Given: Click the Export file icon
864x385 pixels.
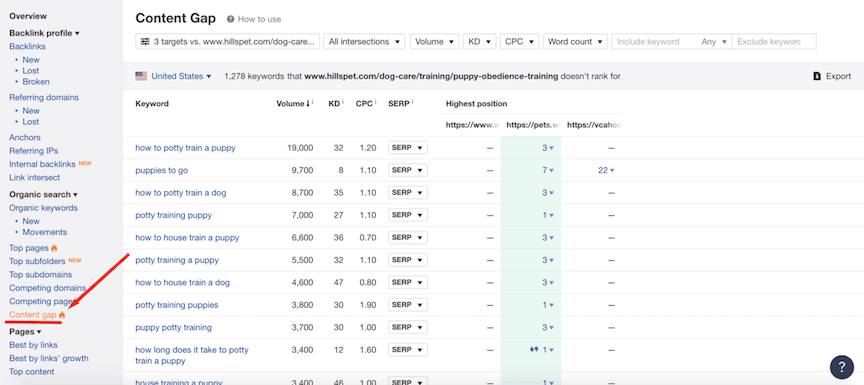Looking at the screenshot, I should [x=817, y=77].
